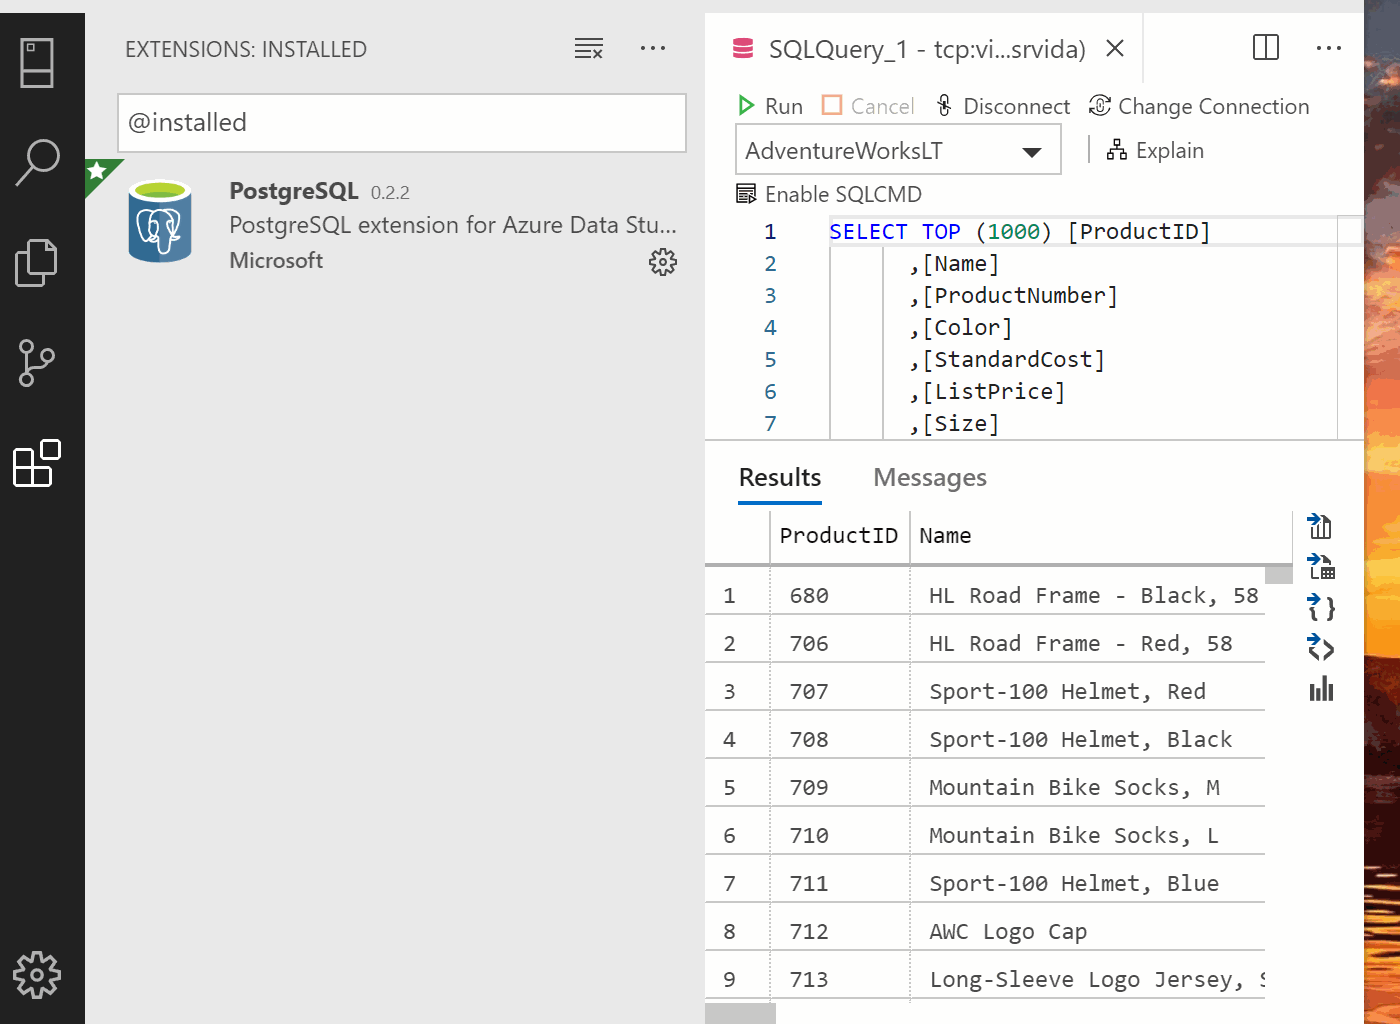This screenshot has height=1024, width=1400.
Task: Open Search from the activity bar
Action: pos(37,162)
